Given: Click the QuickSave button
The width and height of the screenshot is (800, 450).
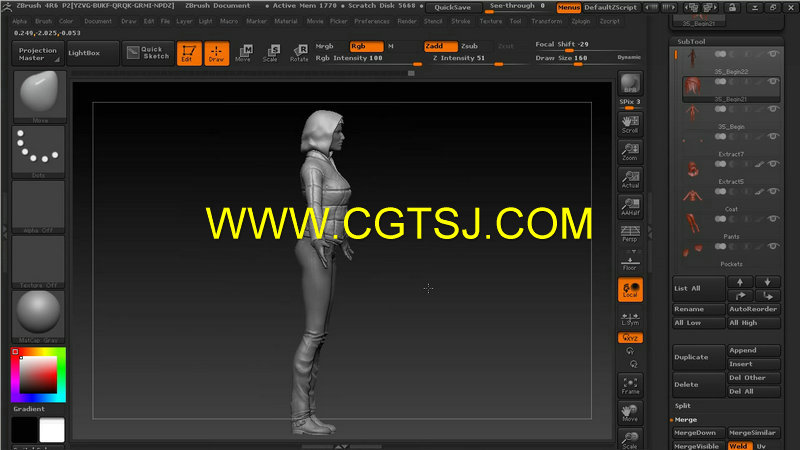Looking at the screenshot, I should tap(453, 8).
